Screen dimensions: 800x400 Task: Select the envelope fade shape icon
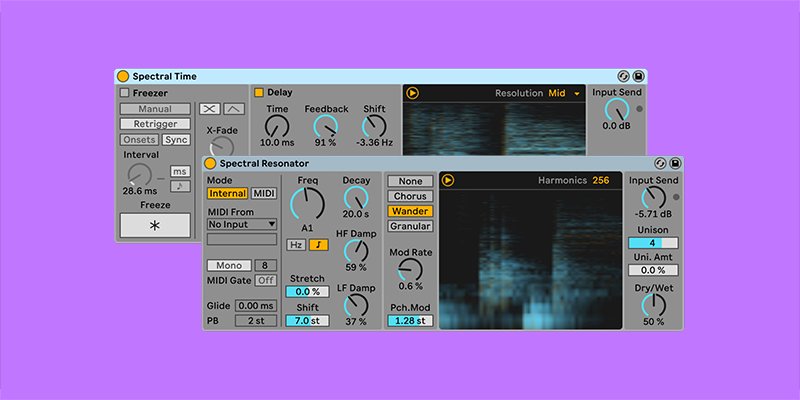point(234,109)
